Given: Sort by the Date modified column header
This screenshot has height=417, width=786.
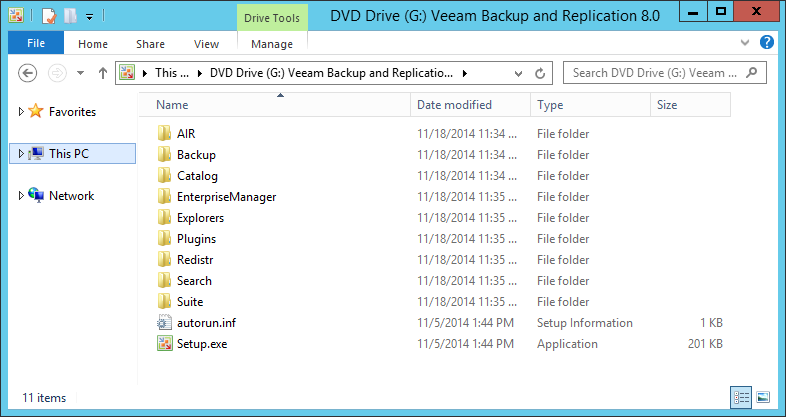Looking at the screenshot, I should [x=470, y=105].
